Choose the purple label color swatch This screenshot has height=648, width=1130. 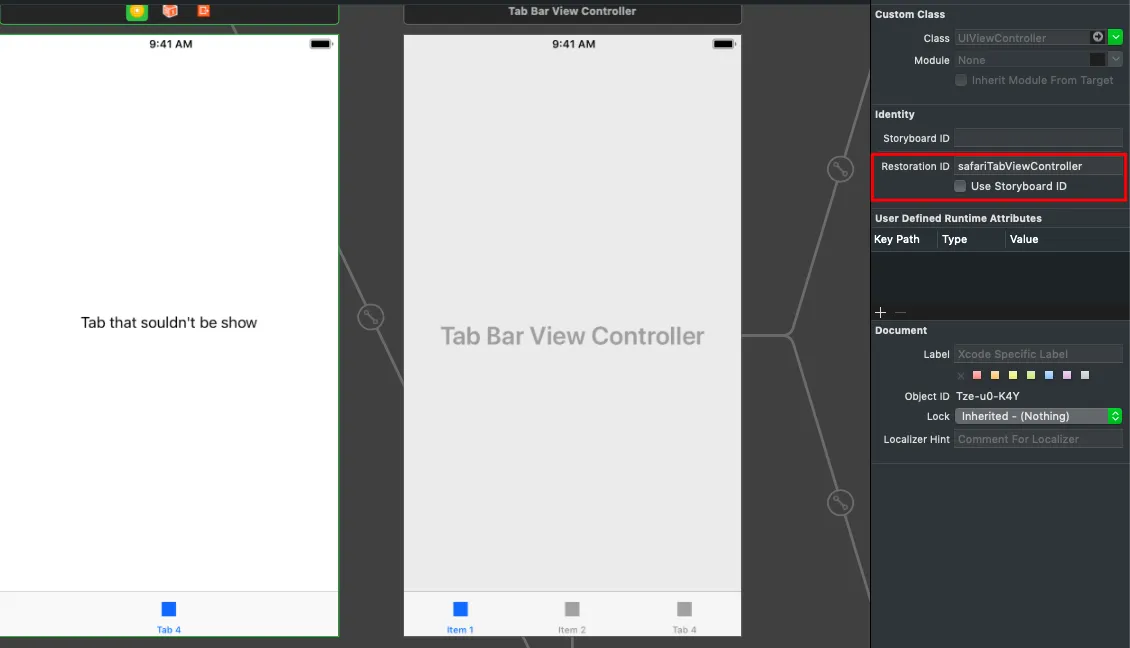tap(1067, 375)
